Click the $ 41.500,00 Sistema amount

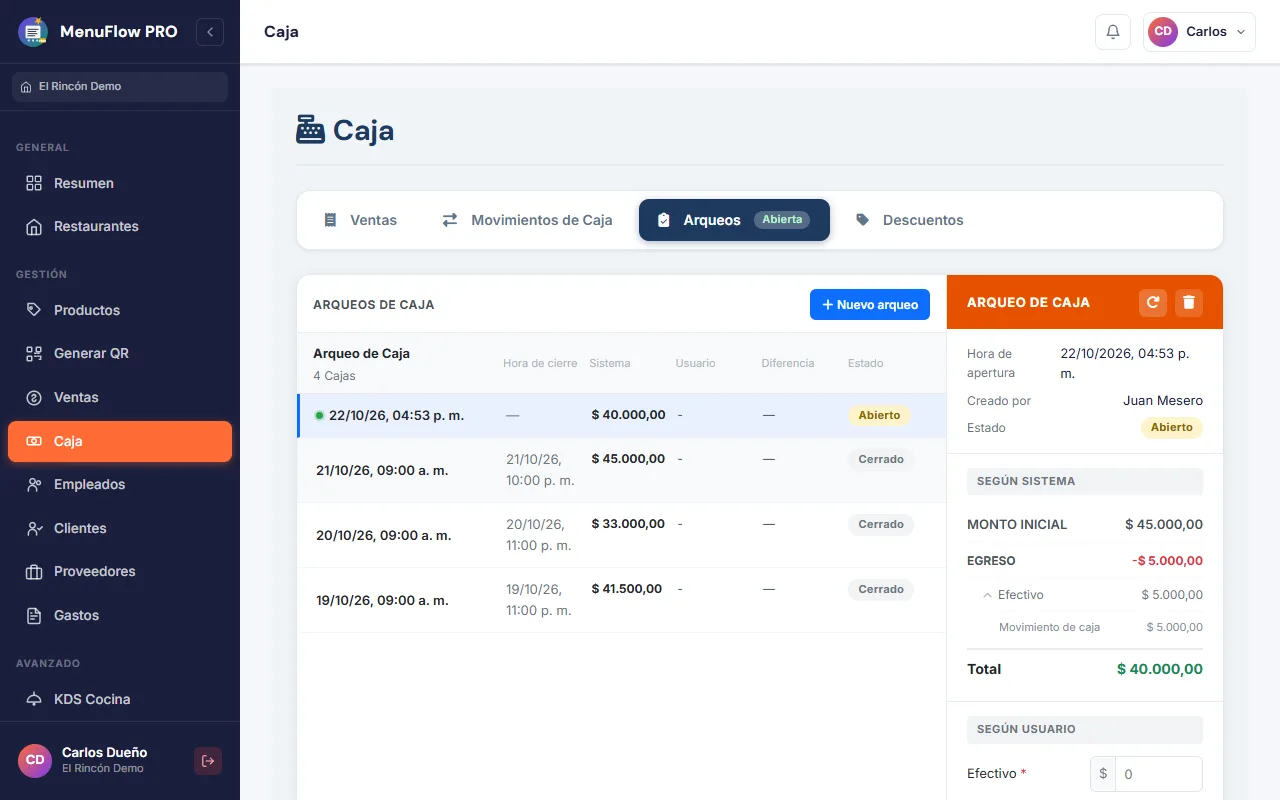point(627,589)
